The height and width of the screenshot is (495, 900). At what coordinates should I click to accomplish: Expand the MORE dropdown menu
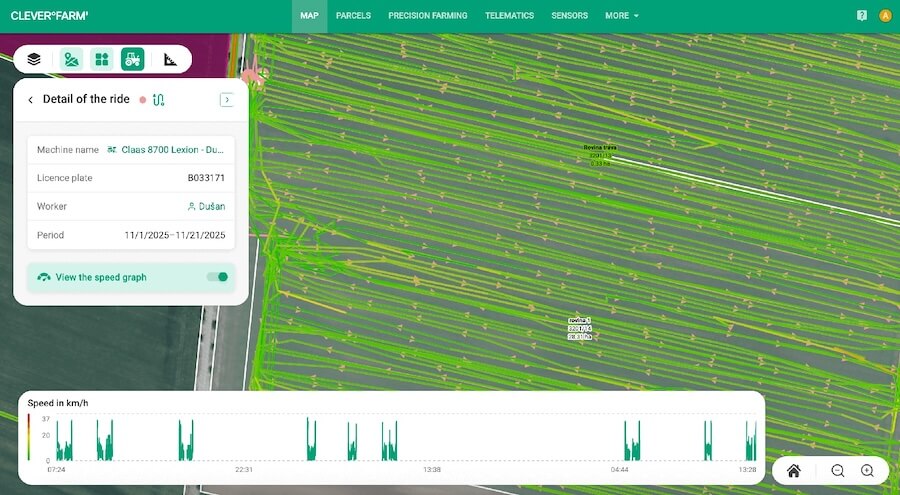(622, 16)
